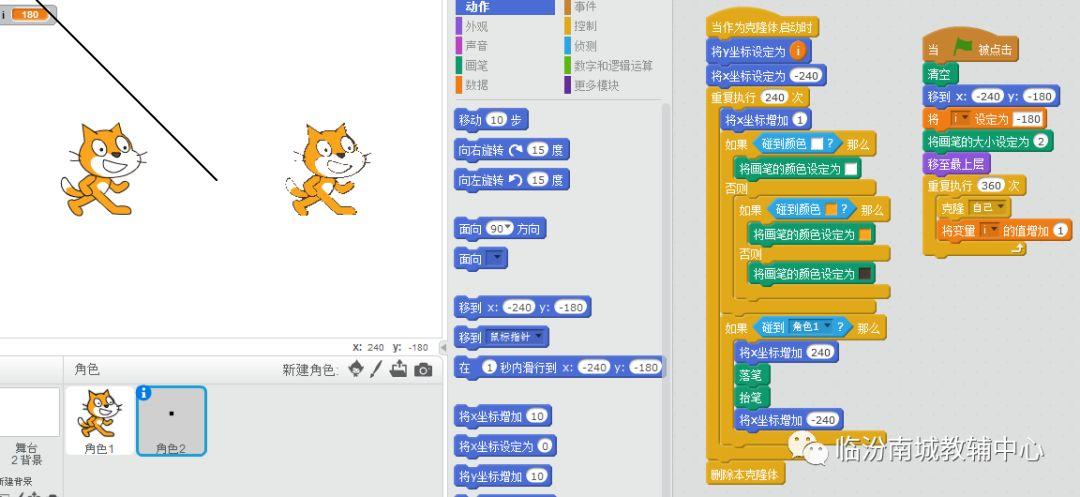
Task: Edit the 240 value in 重复执行 block
Action: 774,97
